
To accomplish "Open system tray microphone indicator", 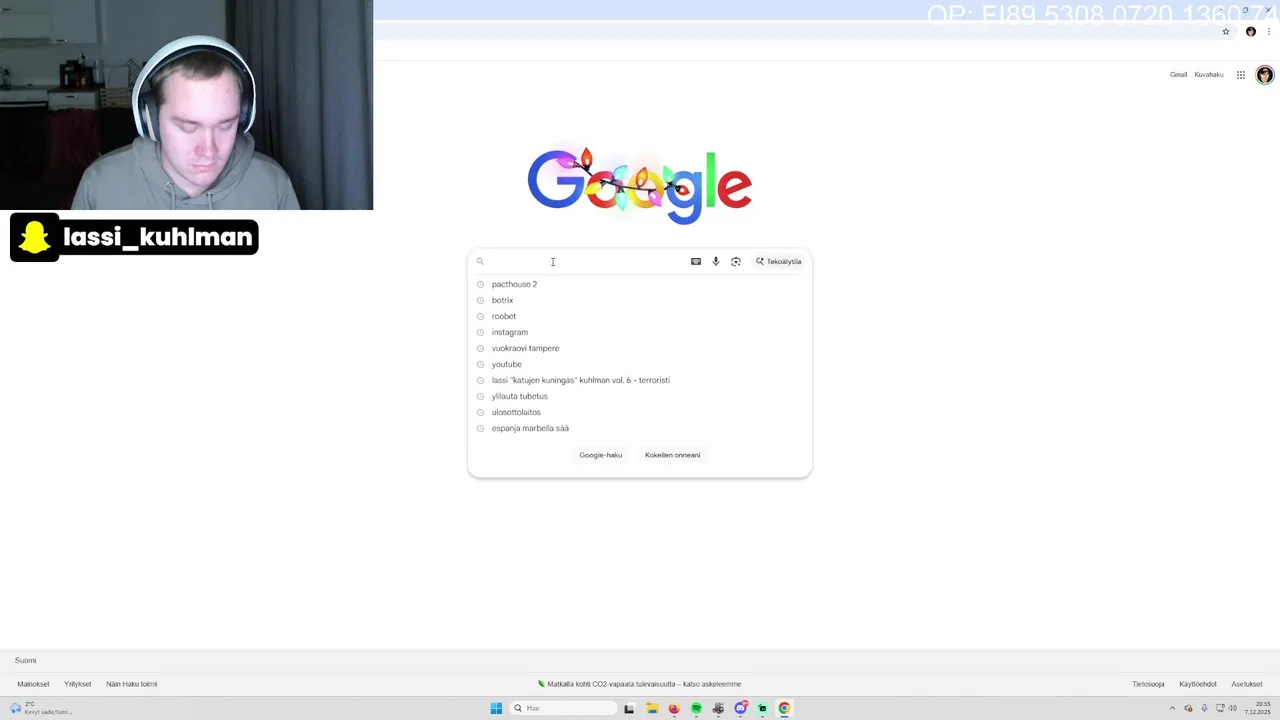I will point(1204,708).
